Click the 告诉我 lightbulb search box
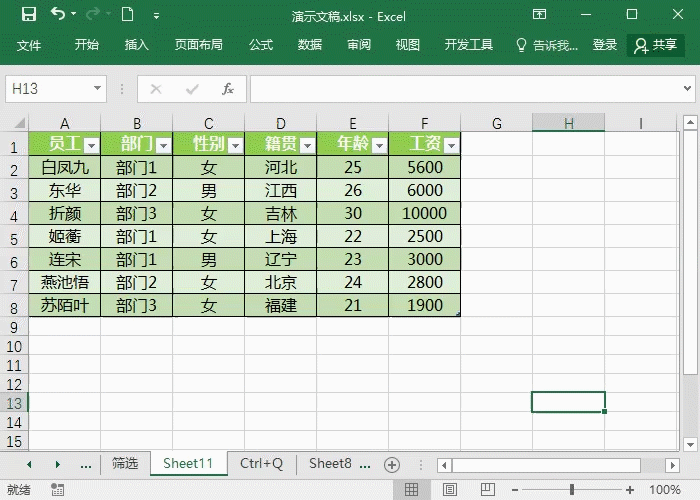Viewport: 700px width, 500px height. [546, 45]
